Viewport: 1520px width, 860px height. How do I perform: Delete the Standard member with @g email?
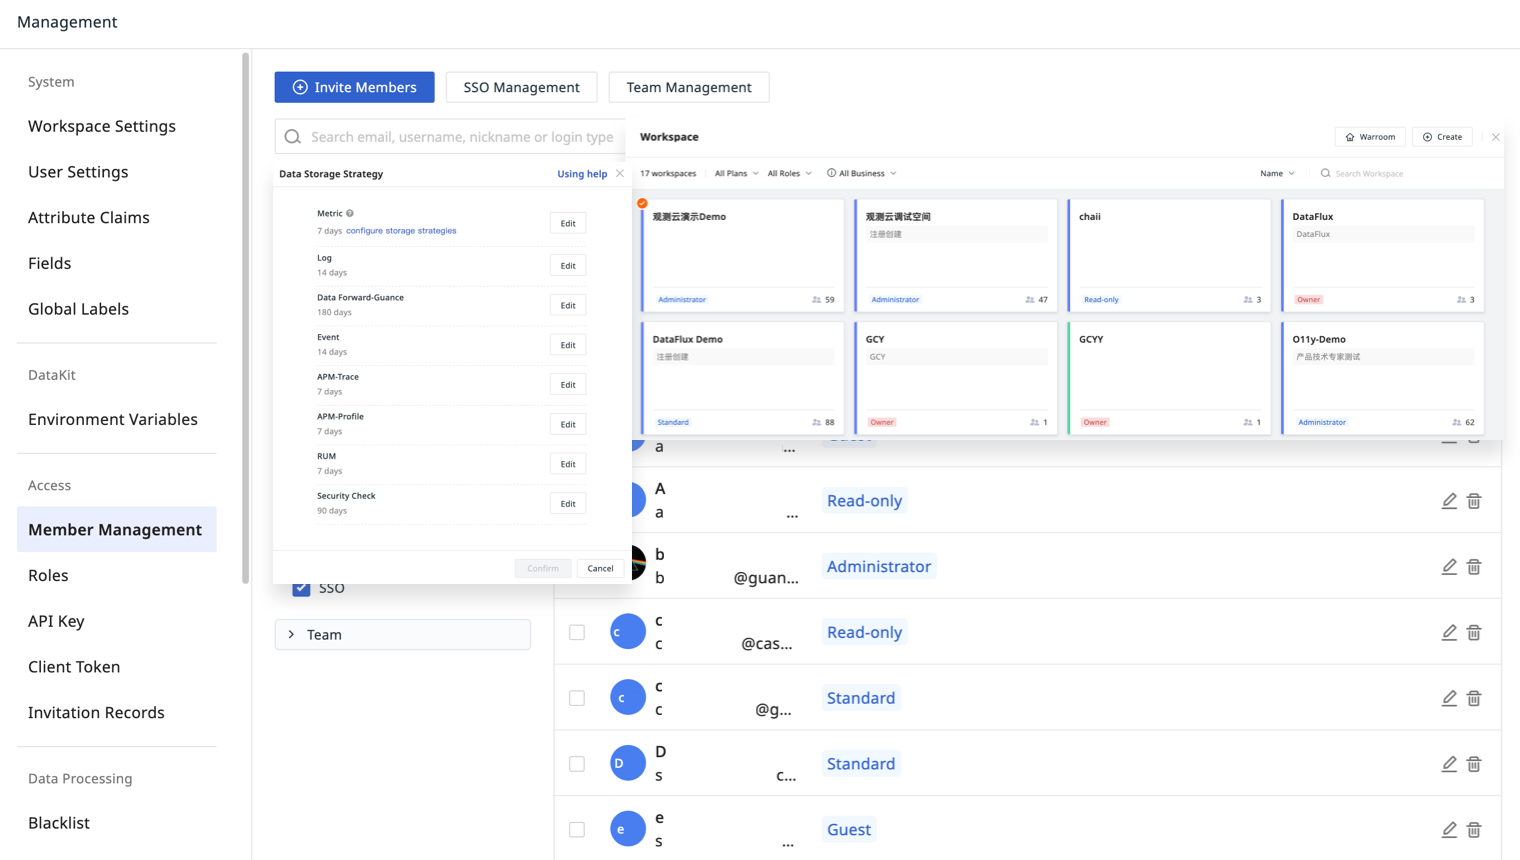pyautogui.click(x=1474, y=698)
